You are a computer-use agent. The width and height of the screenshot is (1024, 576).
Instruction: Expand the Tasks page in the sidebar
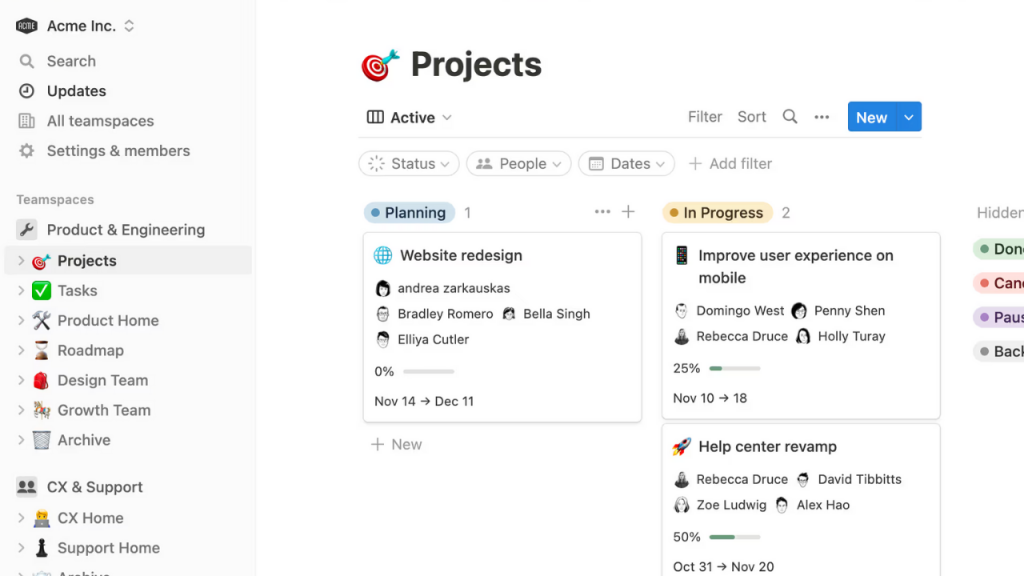tap(21, 291)
